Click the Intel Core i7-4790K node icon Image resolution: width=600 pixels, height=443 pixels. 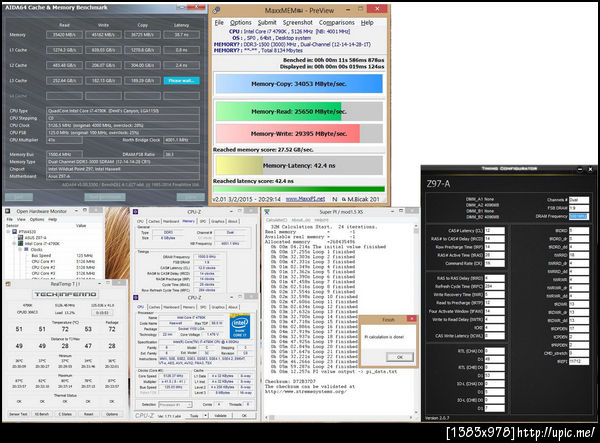(19, 241)
